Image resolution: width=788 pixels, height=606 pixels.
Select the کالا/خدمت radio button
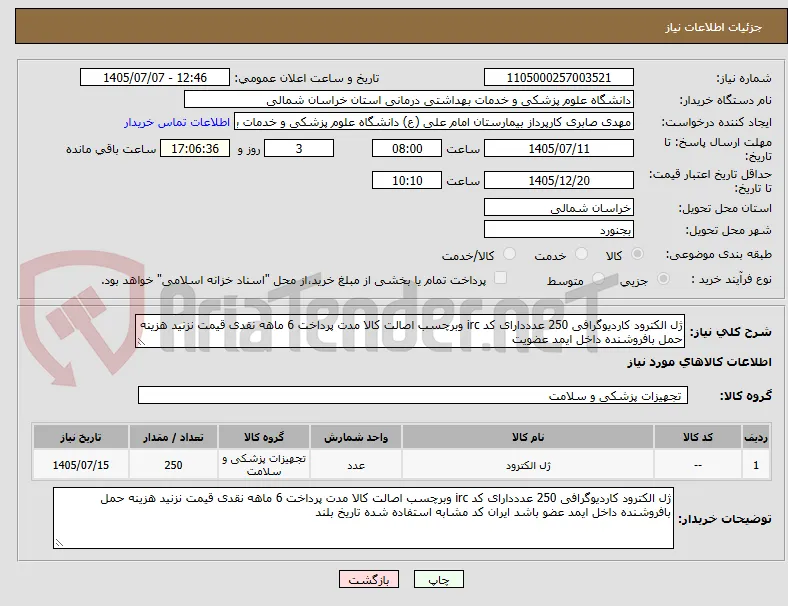click(x=510, y=254)
